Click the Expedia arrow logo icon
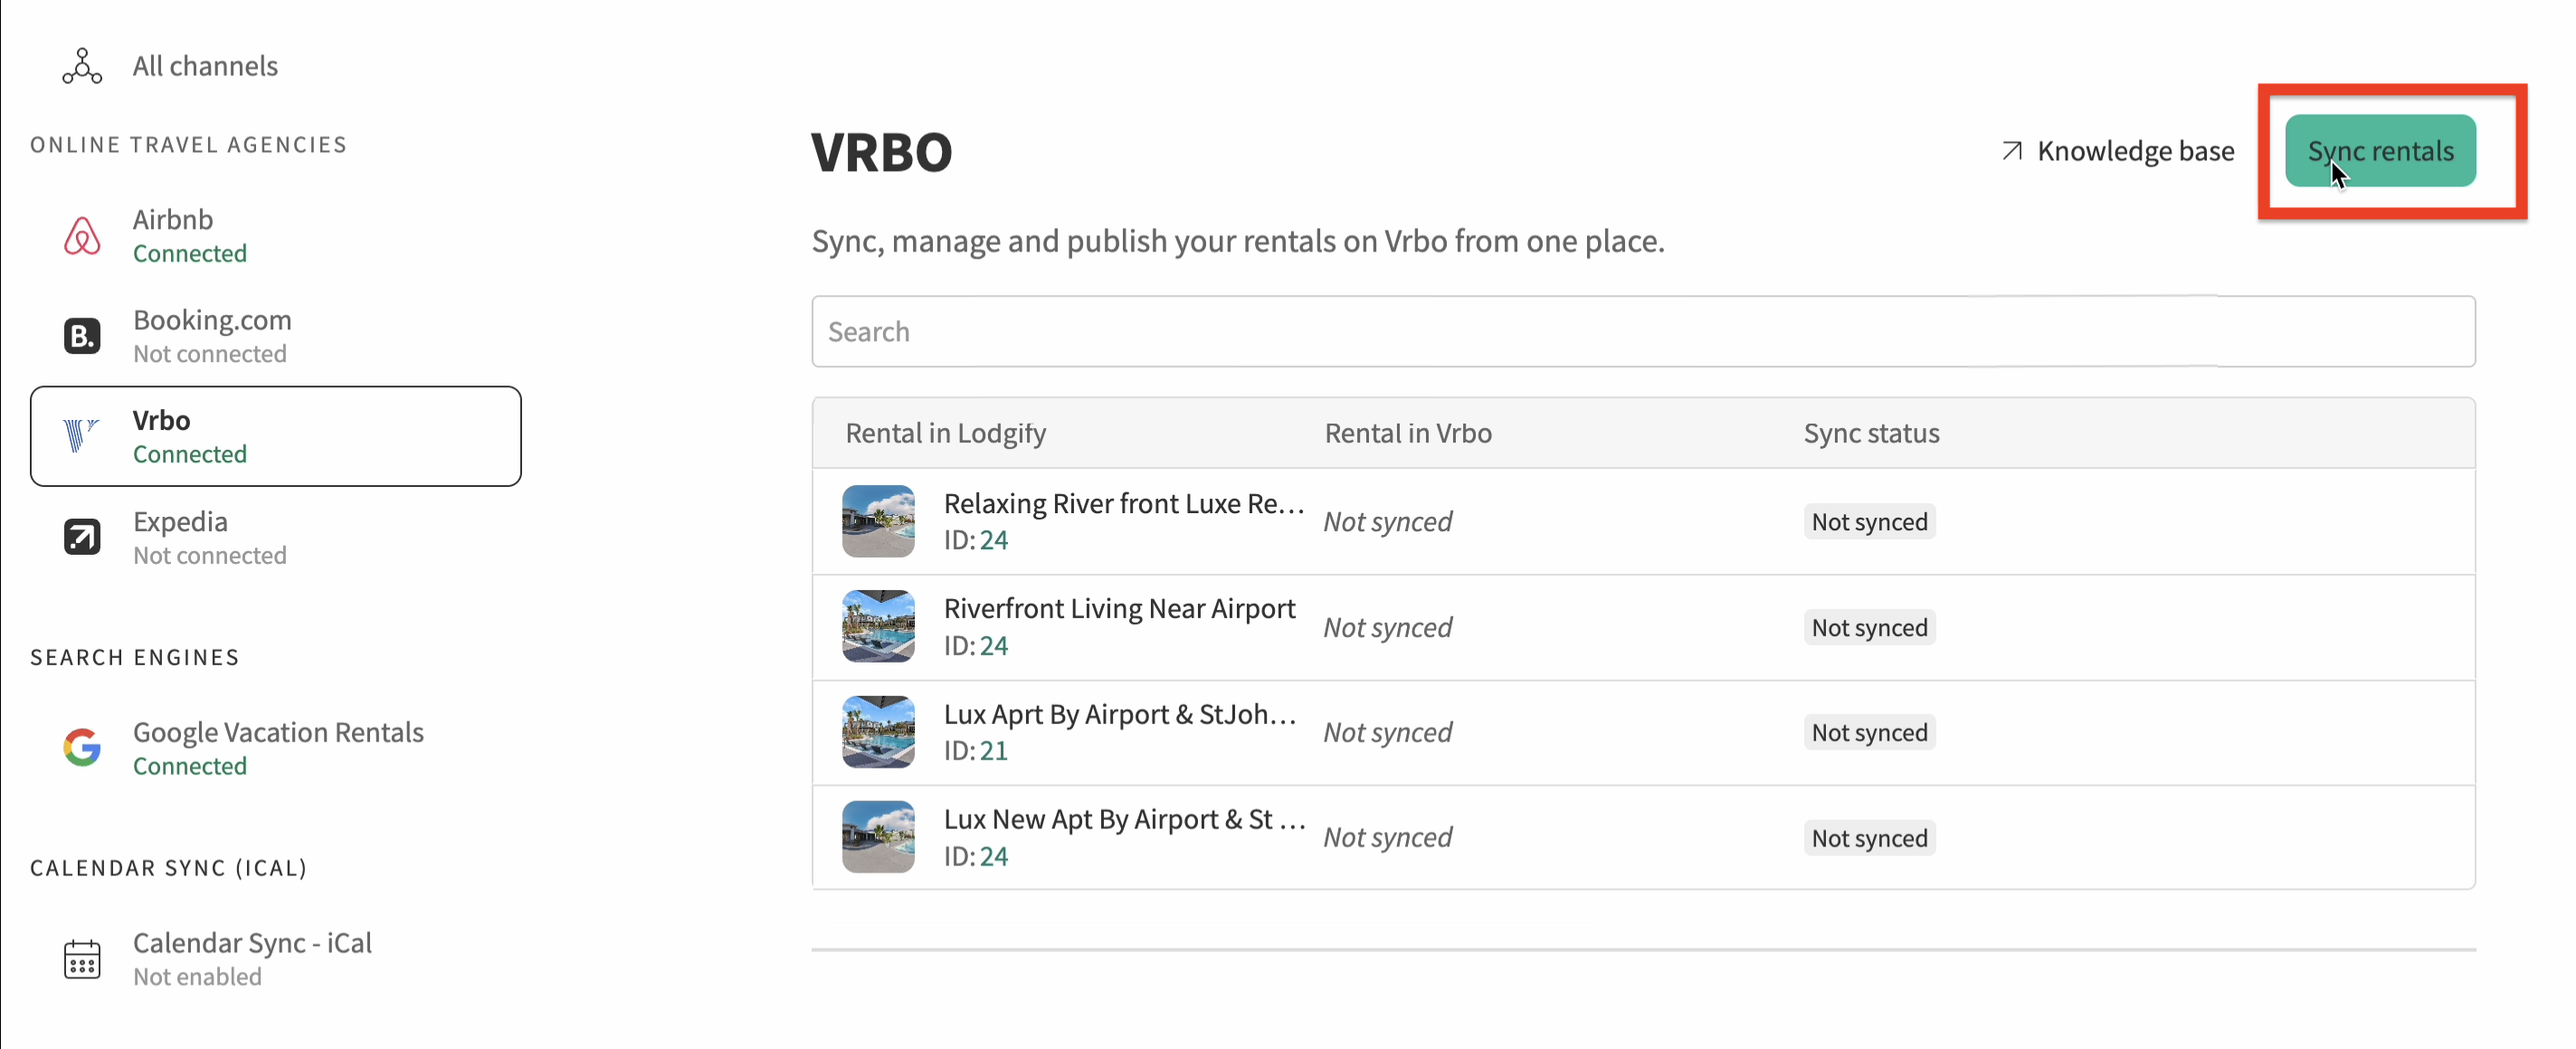The height and width of the screenshot is (1049, 2576). [x=82, y=537]
